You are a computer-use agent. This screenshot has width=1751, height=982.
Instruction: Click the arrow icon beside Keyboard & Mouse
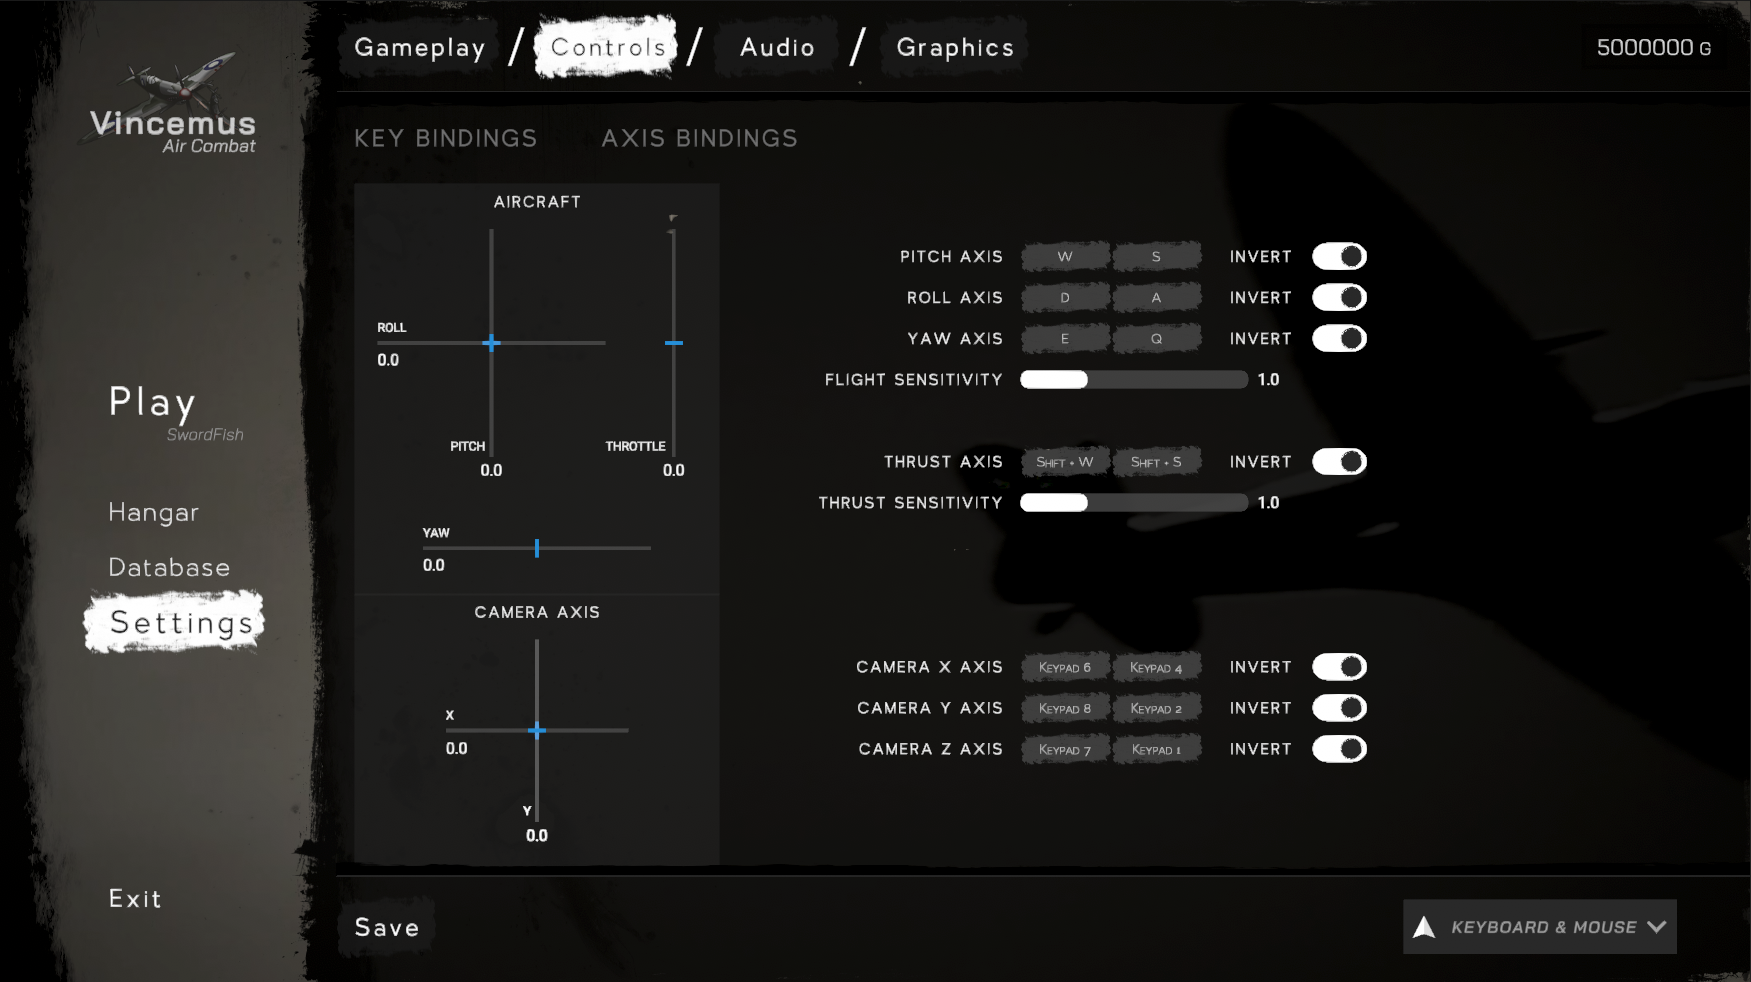[1424, 927]
